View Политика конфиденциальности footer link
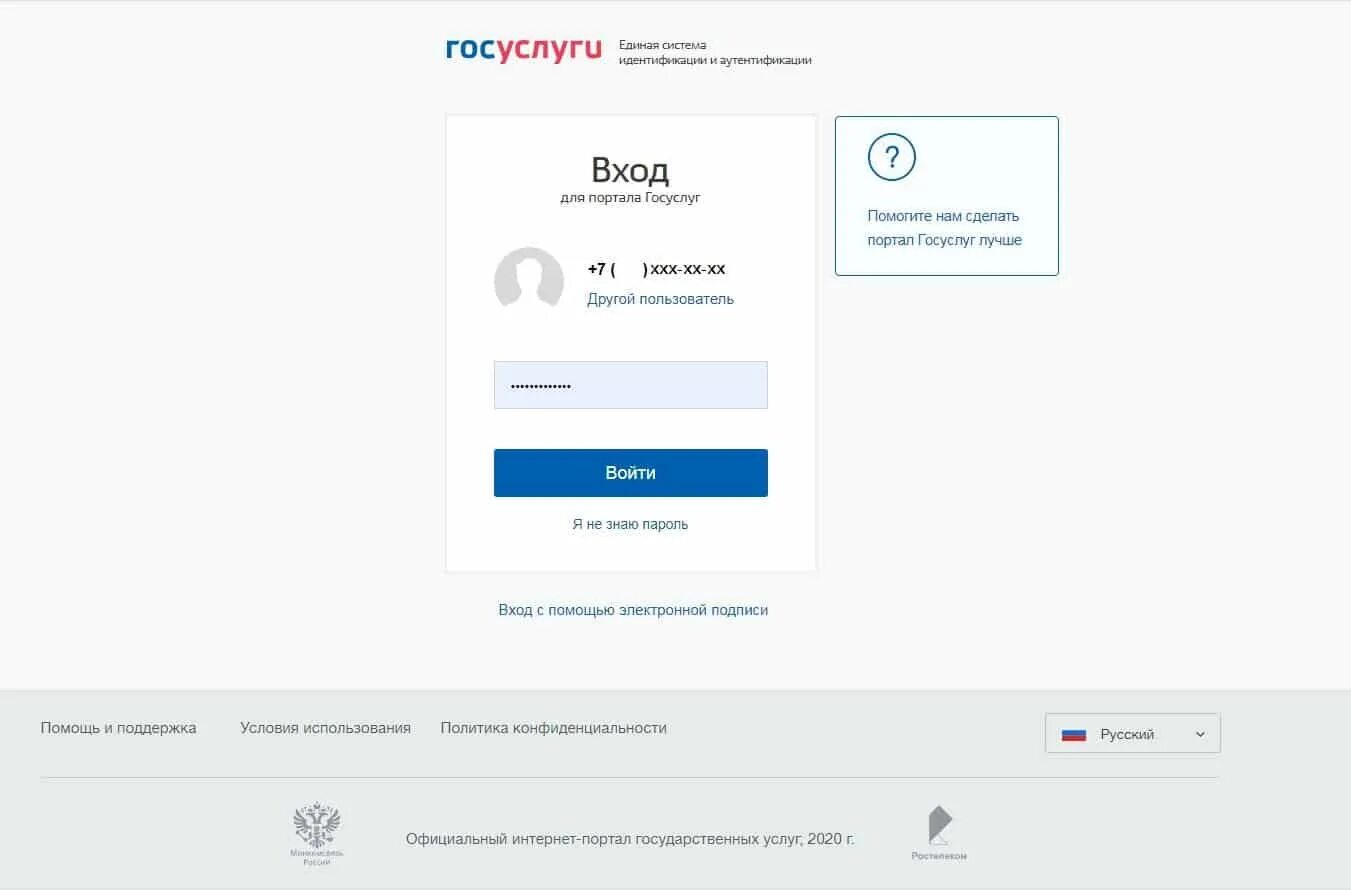1351x890 pixels. (x=553, y=728)
